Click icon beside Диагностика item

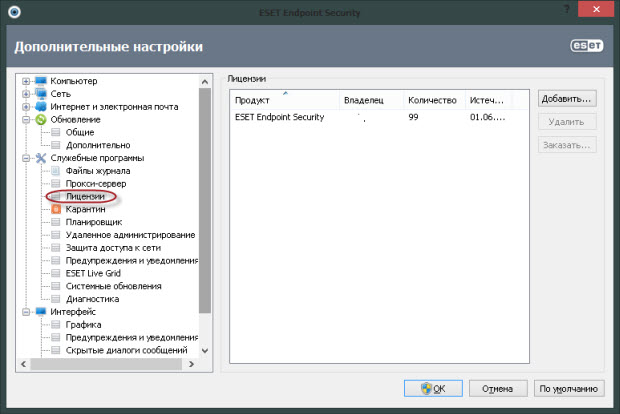click(56, 299)
